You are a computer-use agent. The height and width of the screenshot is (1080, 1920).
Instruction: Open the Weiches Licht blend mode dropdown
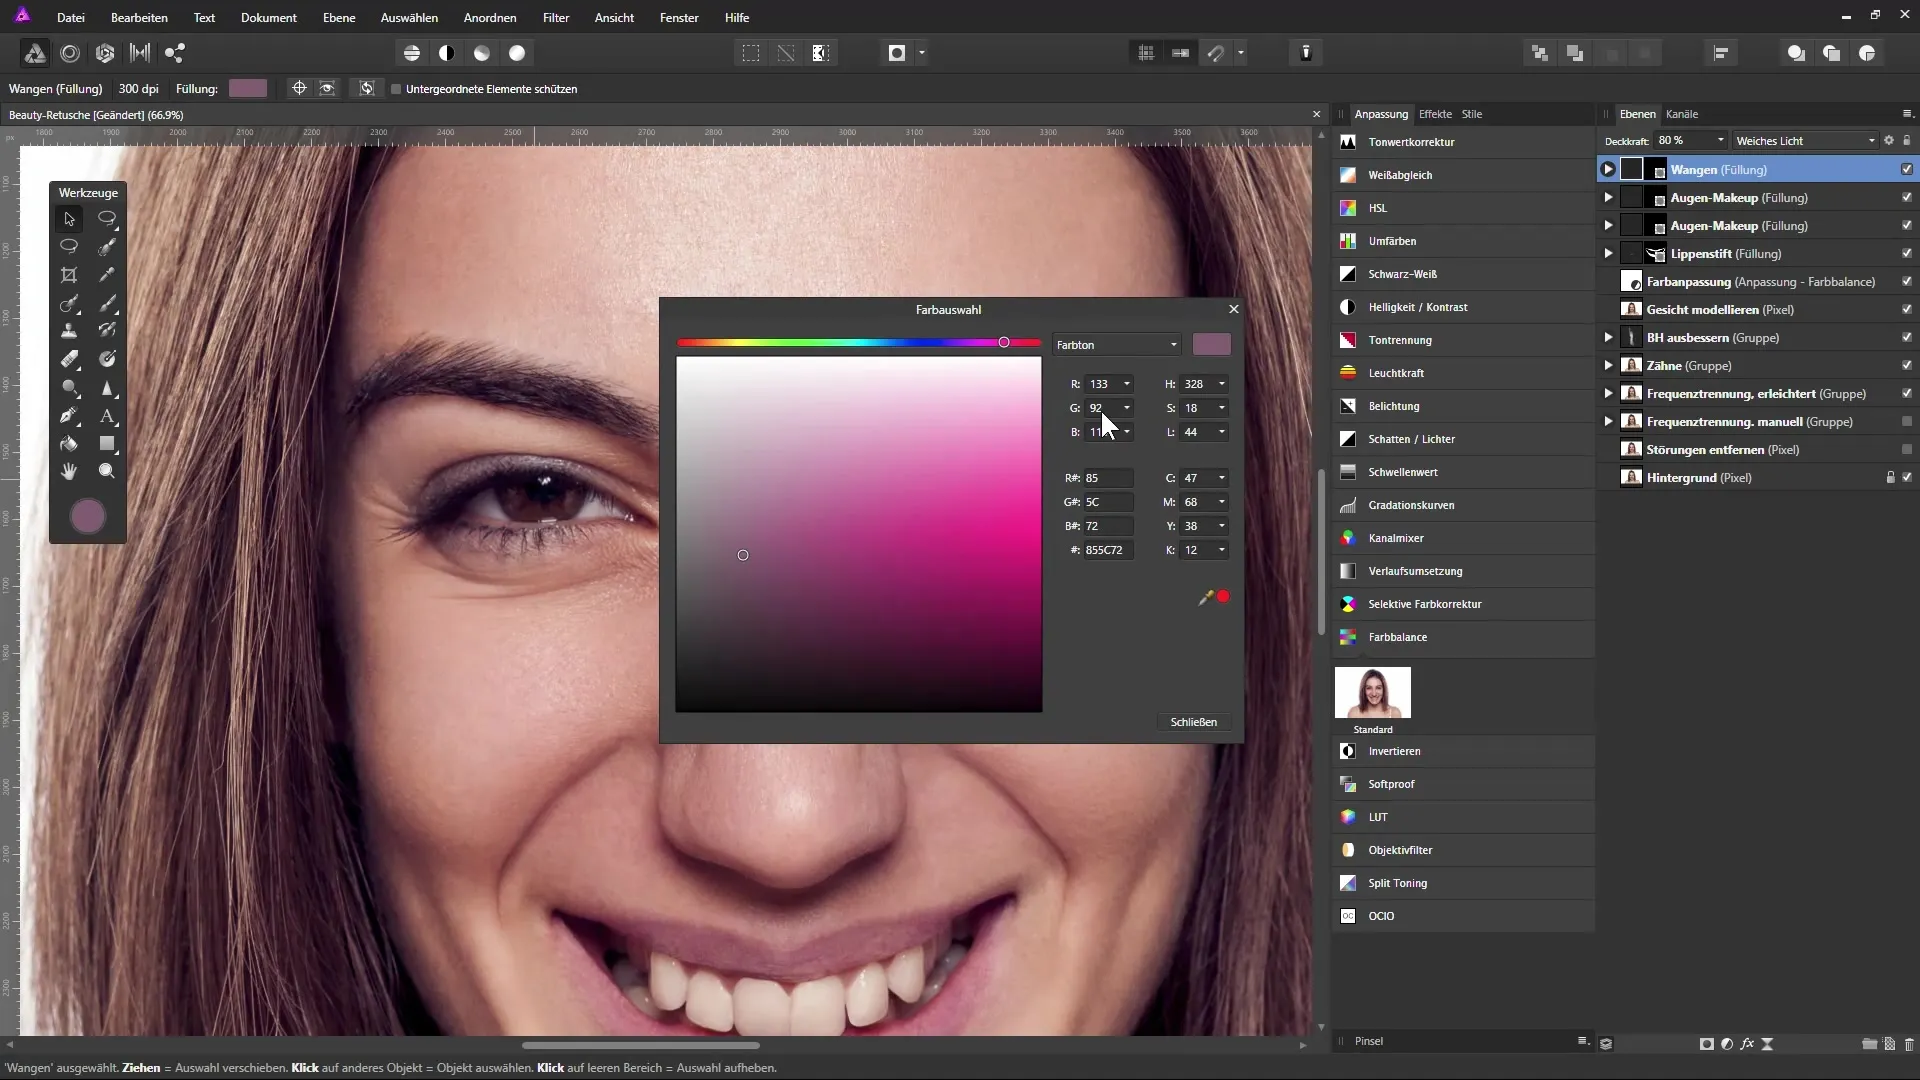(x=1806, y=141)
